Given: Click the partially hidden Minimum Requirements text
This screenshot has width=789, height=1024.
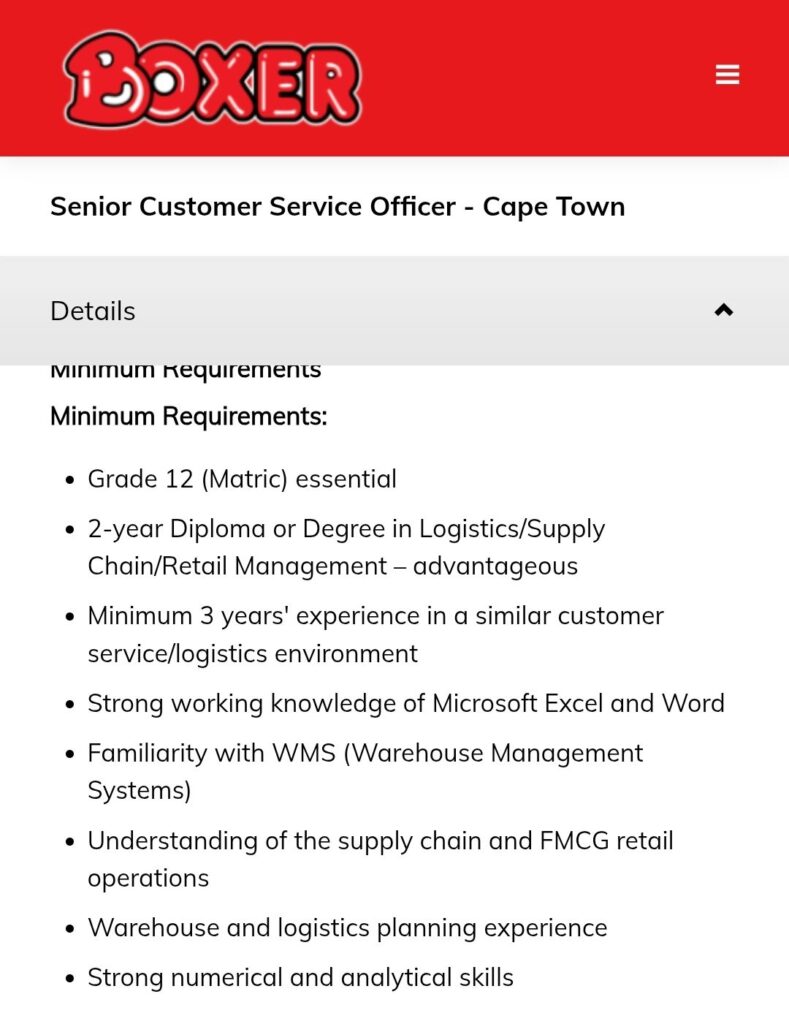Looking at the screenshot, I should pos(185,371).
